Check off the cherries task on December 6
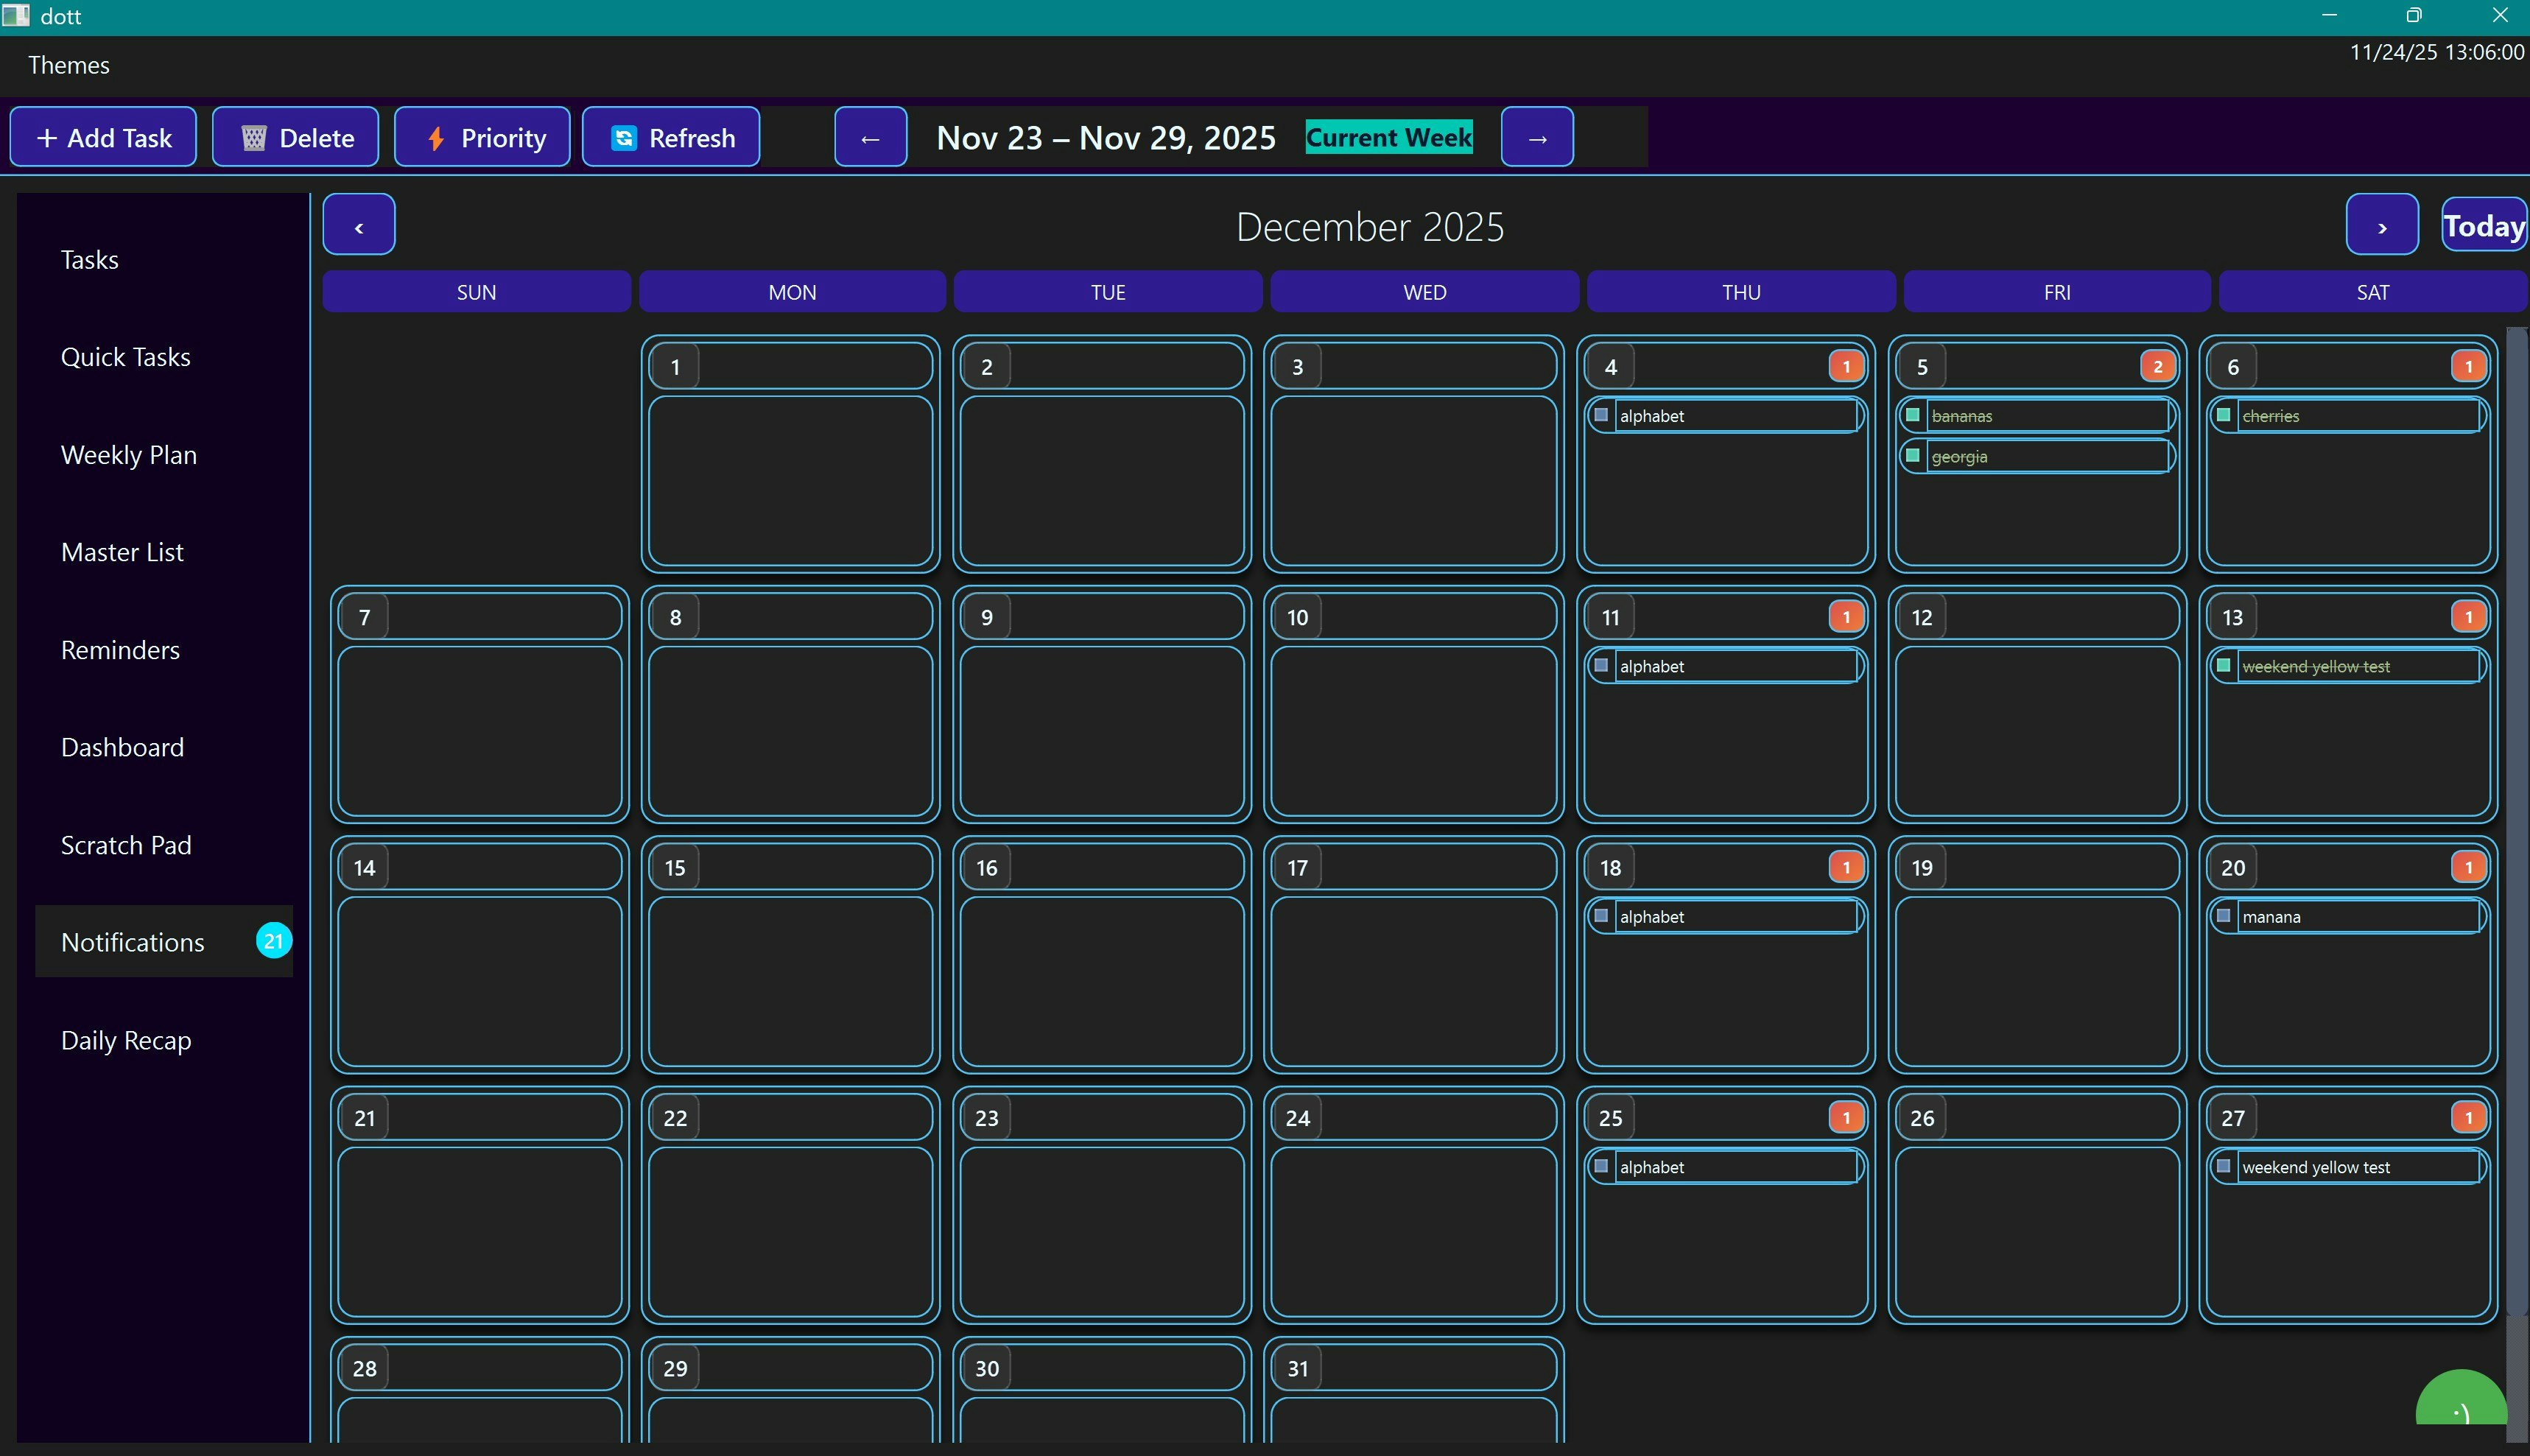Screen dimensions: 2530x1456 point(2224,414)
